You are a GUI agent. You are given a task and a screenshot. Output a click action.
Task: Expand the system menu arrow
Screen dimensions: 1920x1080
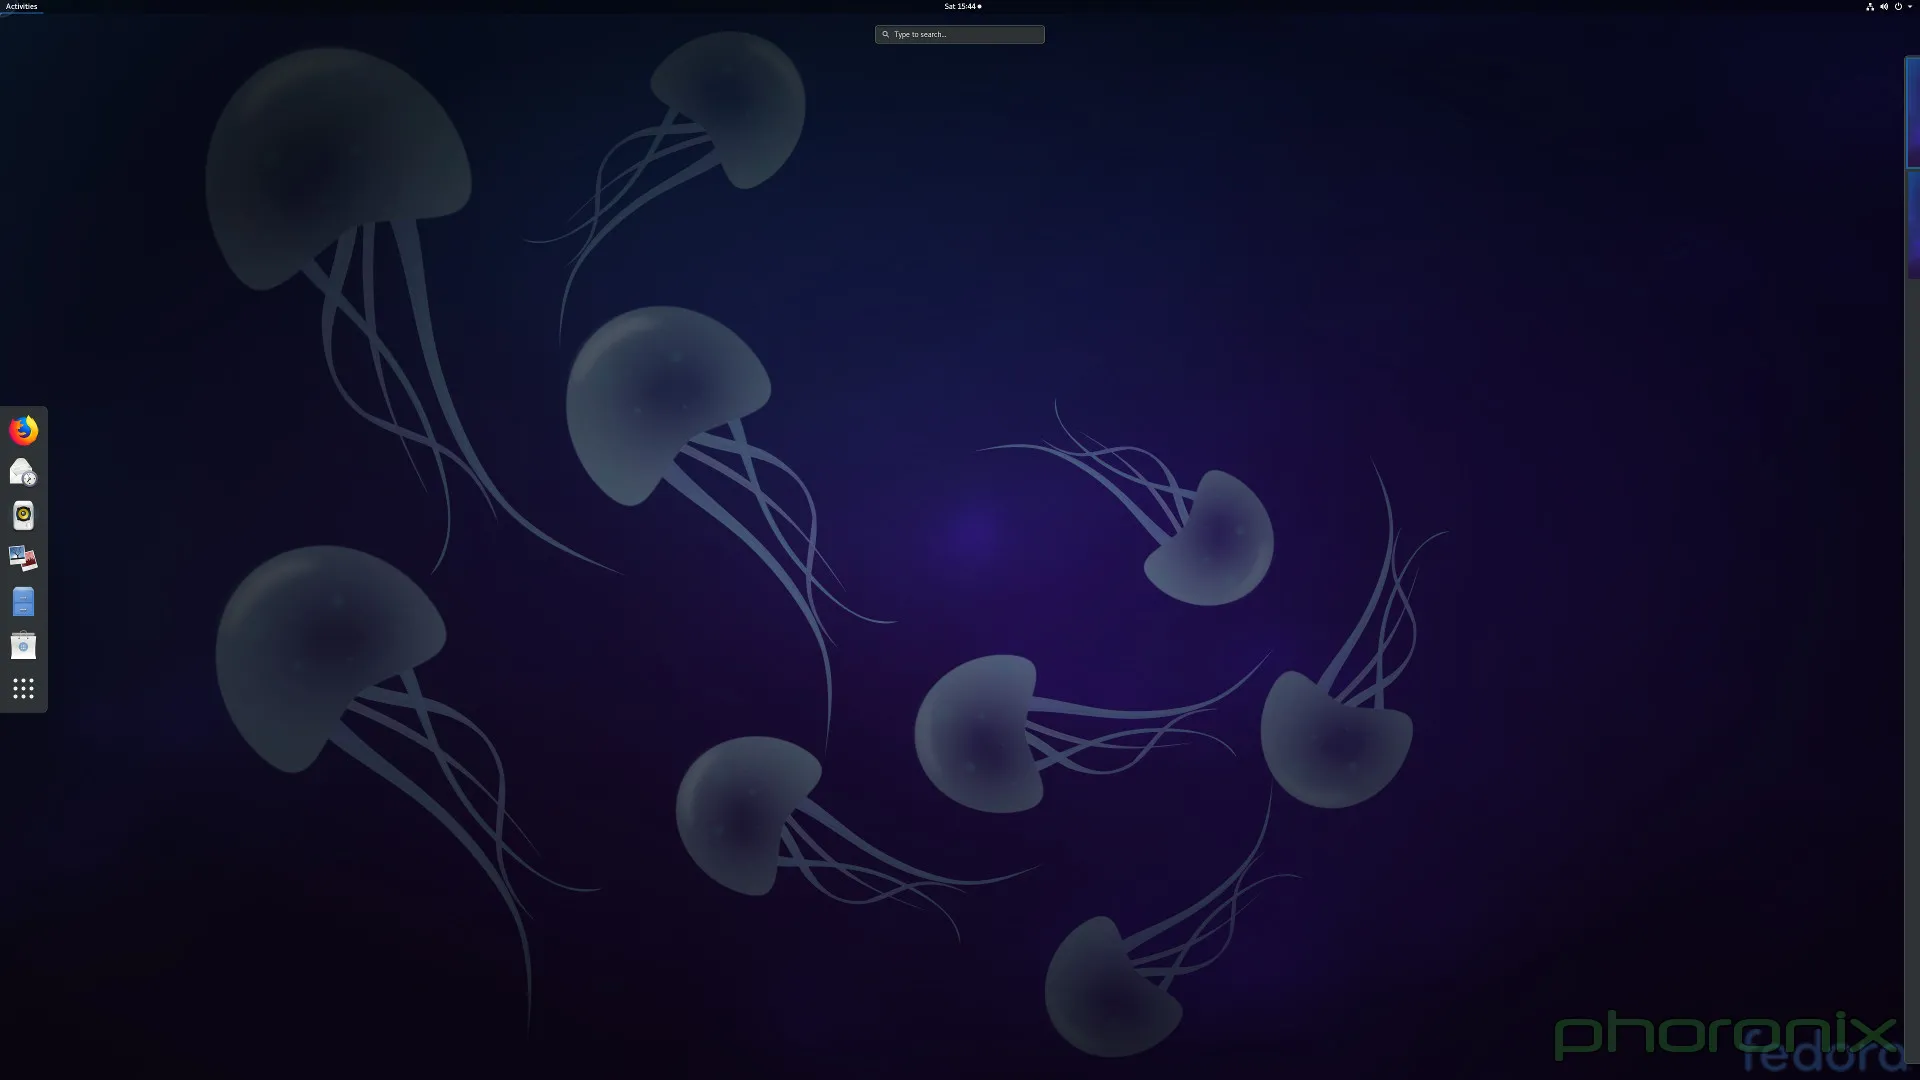pos(1909,6)
